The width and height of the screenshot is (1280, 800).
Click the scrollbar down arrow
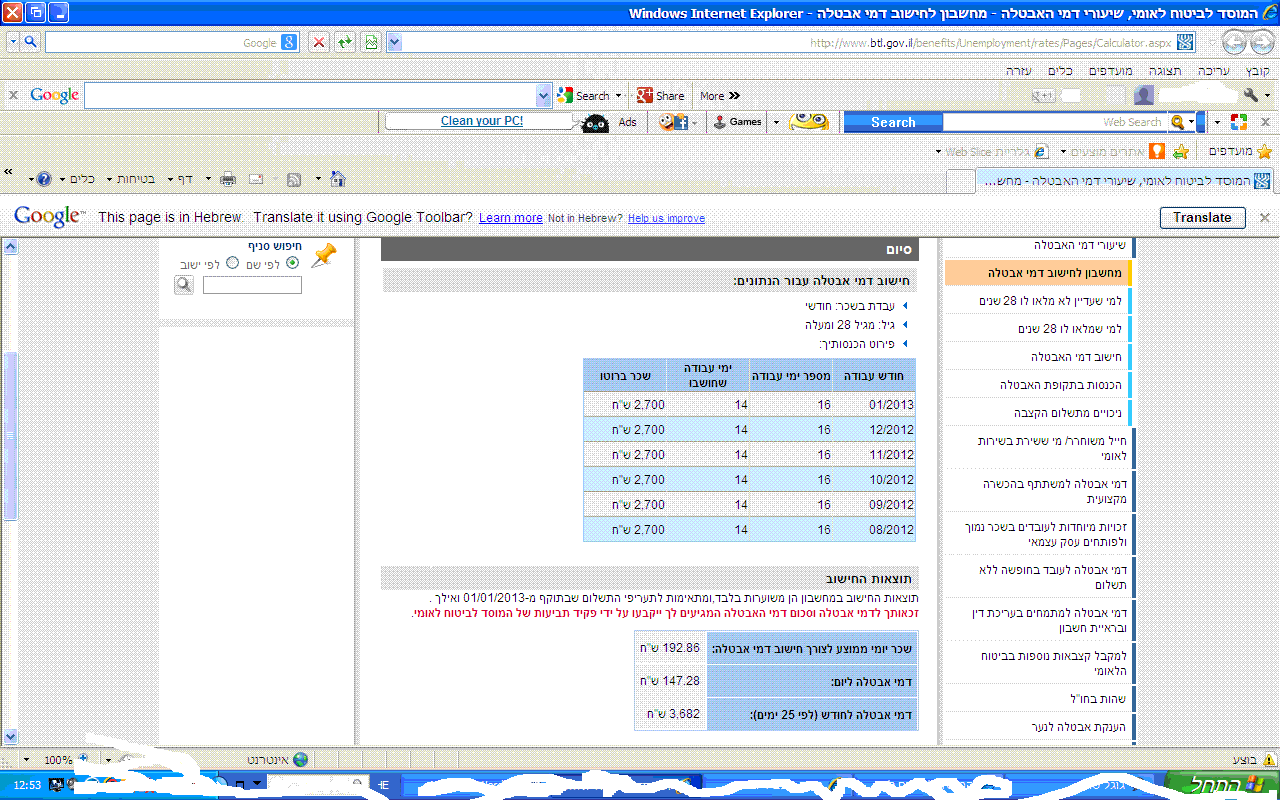click(x=11, y=737)
